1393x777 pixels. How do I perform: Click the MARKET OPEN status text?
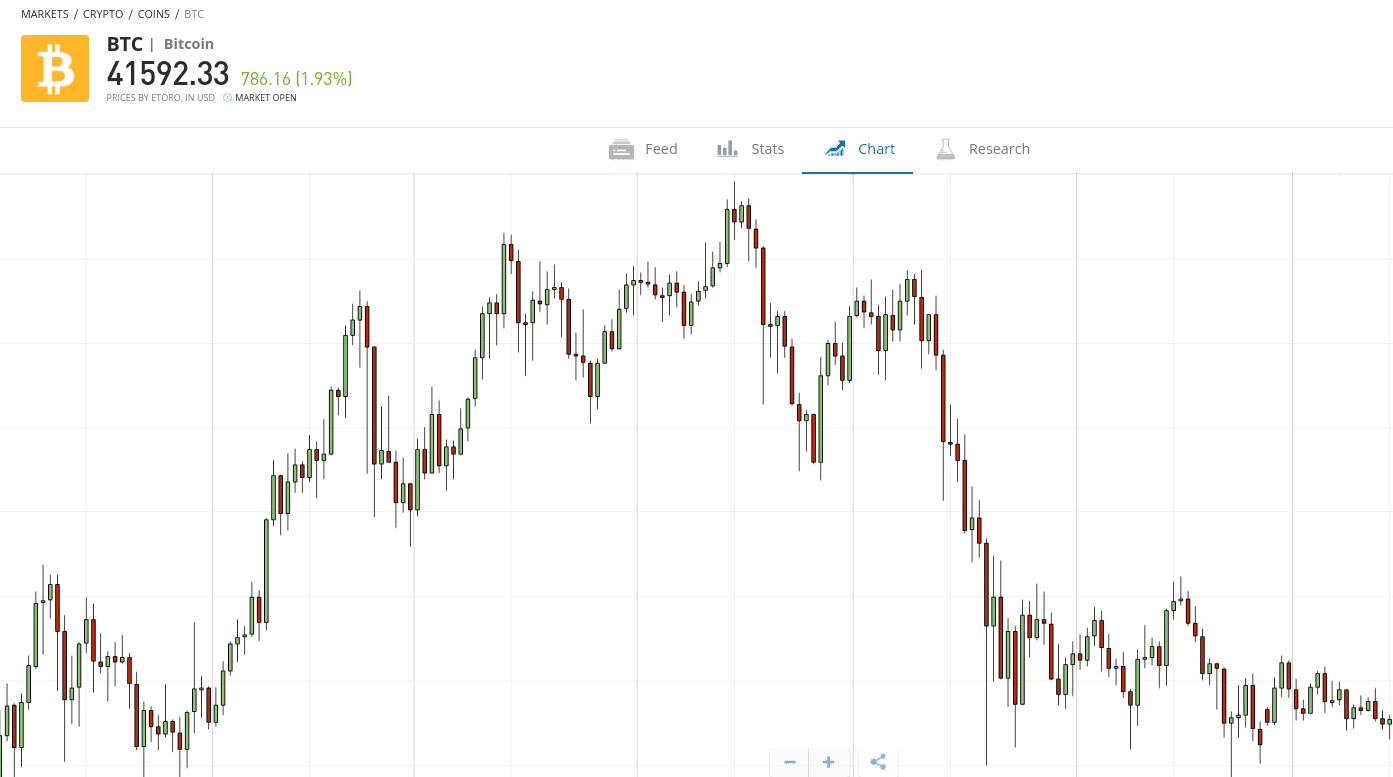point(265,98)
